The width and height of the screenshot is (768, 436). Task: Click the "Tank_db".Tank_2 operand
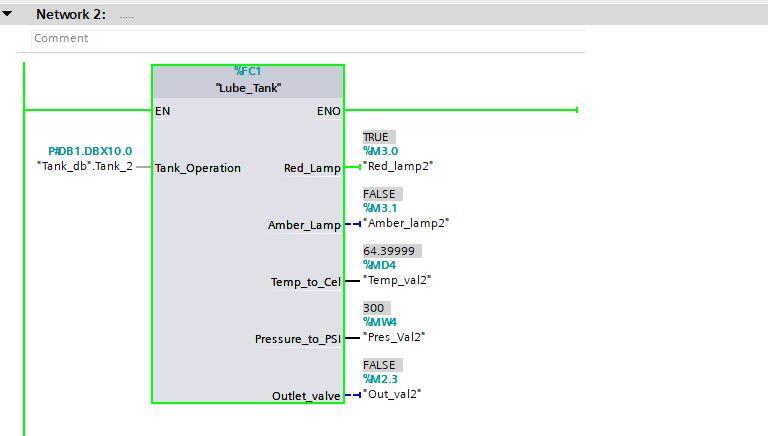pyautogui.click(x=85, y=166)
